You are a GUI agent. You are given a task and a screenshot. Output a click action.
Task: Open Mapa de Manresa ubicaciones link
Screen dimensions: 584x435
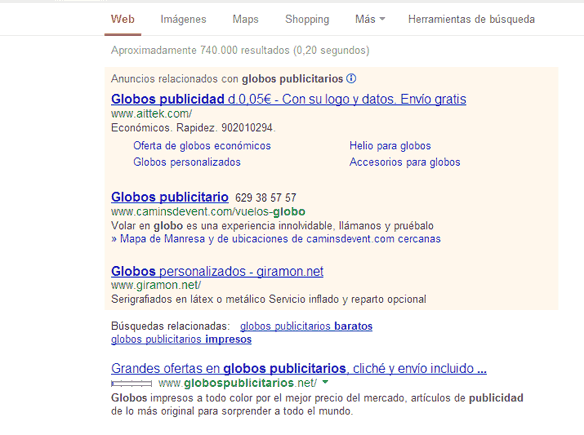tap(276, 239)
